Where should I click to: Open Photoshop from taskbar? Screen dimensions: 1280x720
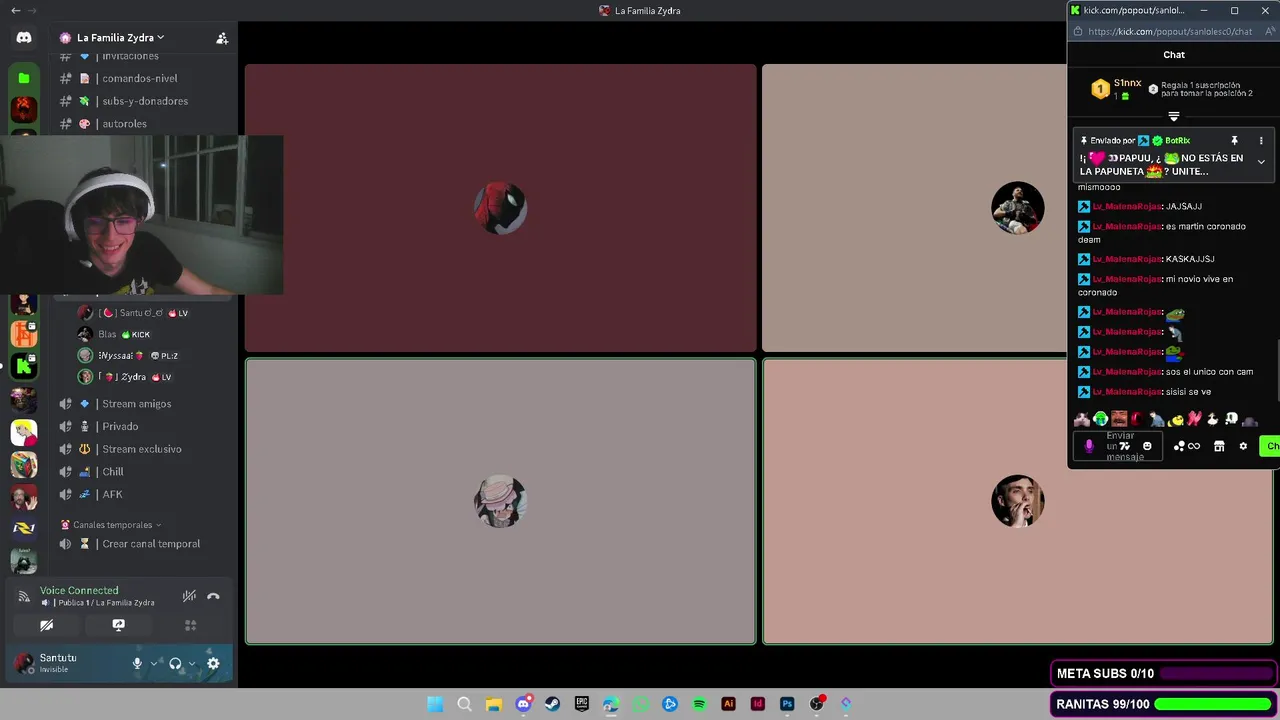[x=787, y=704]
